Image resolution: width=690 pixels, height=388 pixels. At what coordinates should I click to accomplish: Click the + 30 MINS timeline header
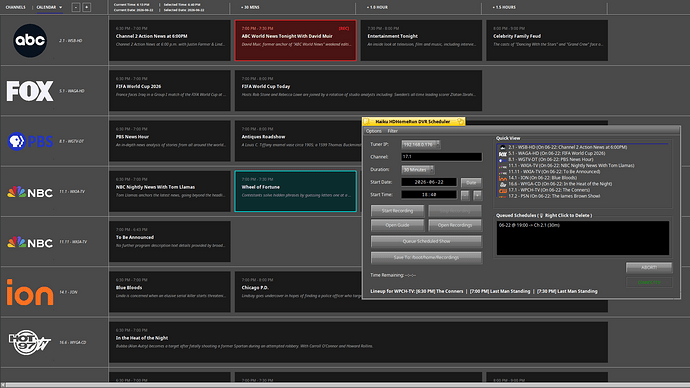(x=250, y=7)
